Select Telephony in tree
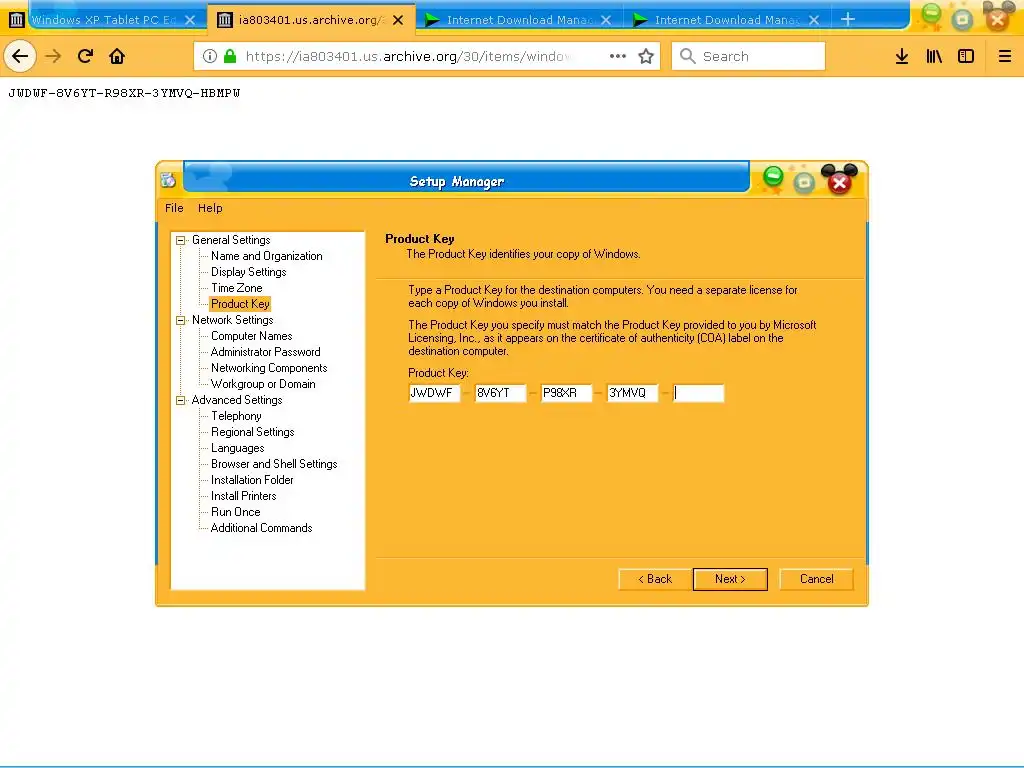The width and height of the screenshot is (1024, 768). pos(236,416)
